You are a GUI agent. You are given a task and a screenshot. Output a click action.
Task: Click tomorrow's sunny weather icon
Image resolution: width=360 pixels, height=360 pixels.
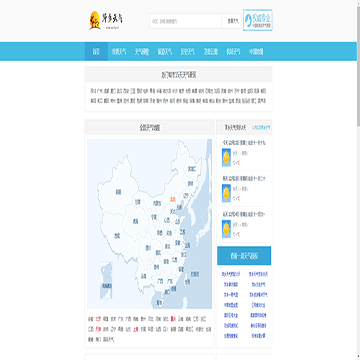(226, 193)
